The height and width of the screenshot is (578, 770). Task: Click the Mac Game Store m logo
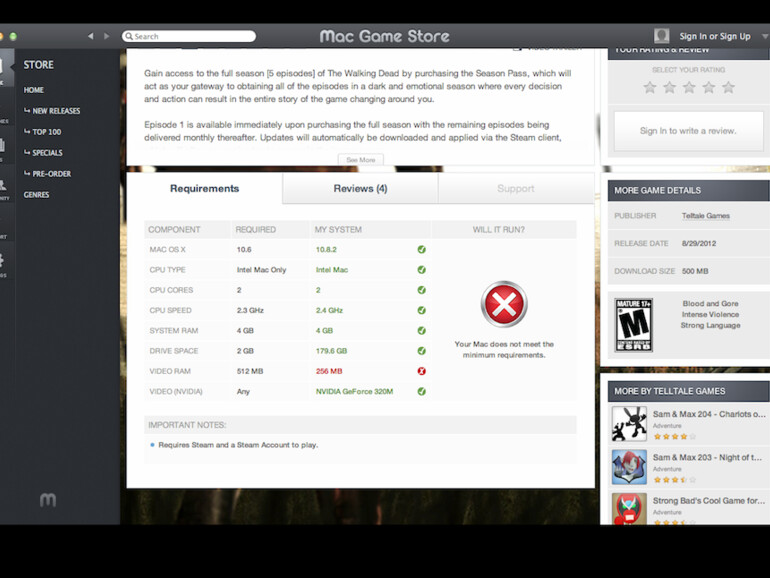(x=48, y=500)
